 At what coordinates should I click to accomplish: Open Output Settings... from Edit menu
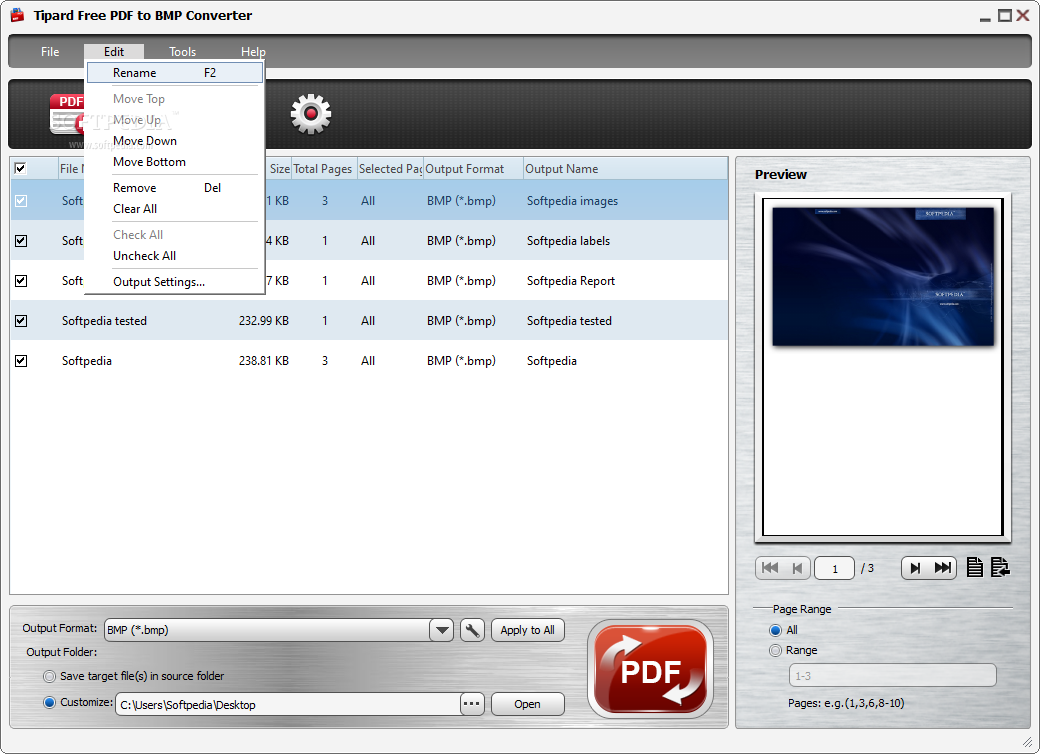pos(175,282)
